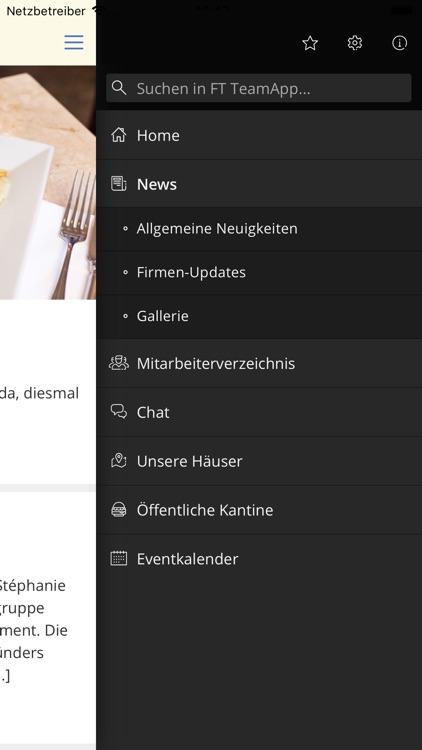Open Unsere Häuser menu entry
Viewport: 422px width, 750px height.
point(259,461)
